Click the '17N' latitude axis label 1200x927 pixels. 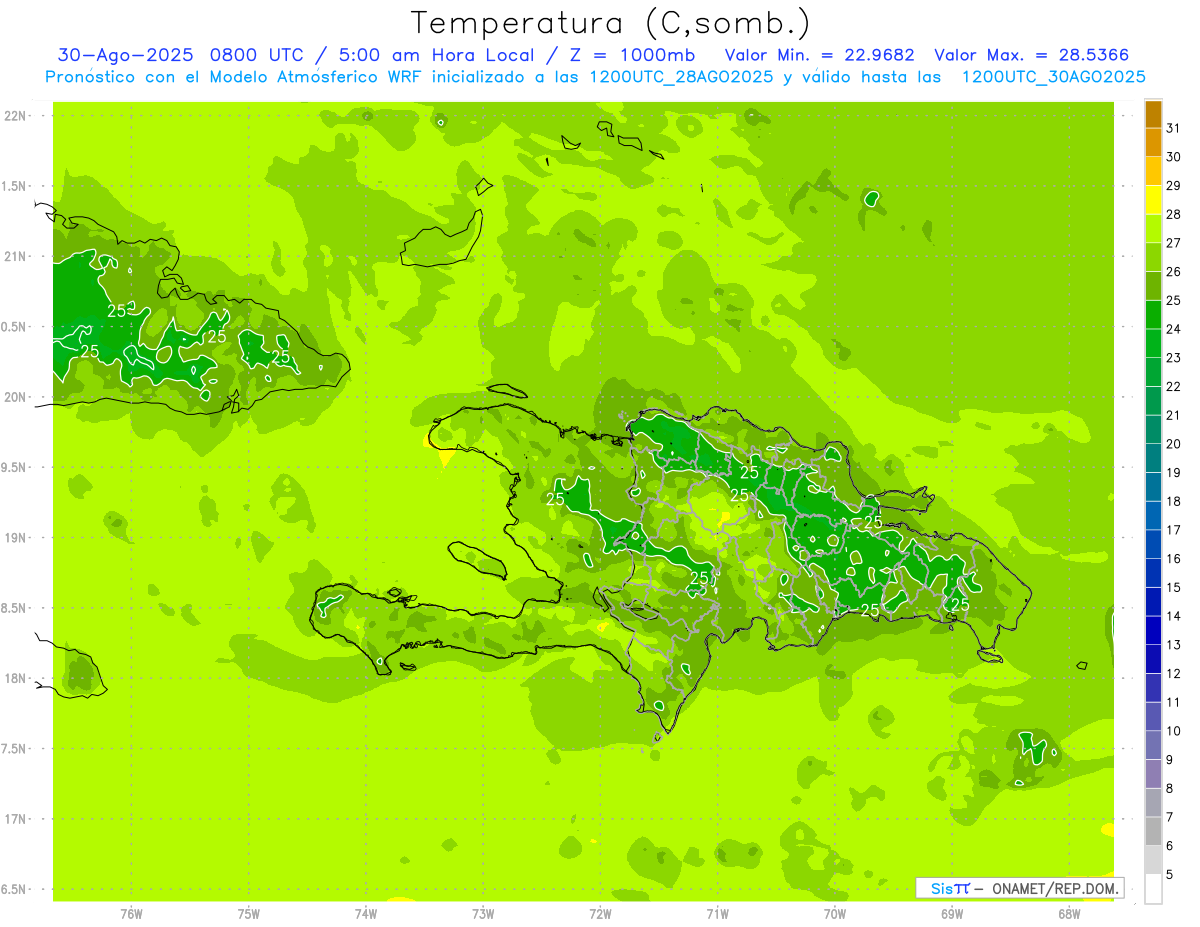pos(17,819)
